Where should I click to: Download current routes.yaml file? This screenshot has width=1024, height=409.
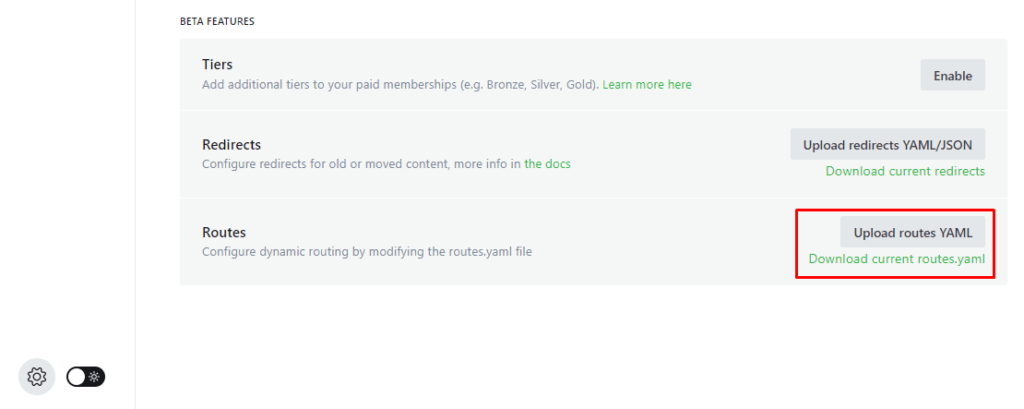tap(896, 259)
